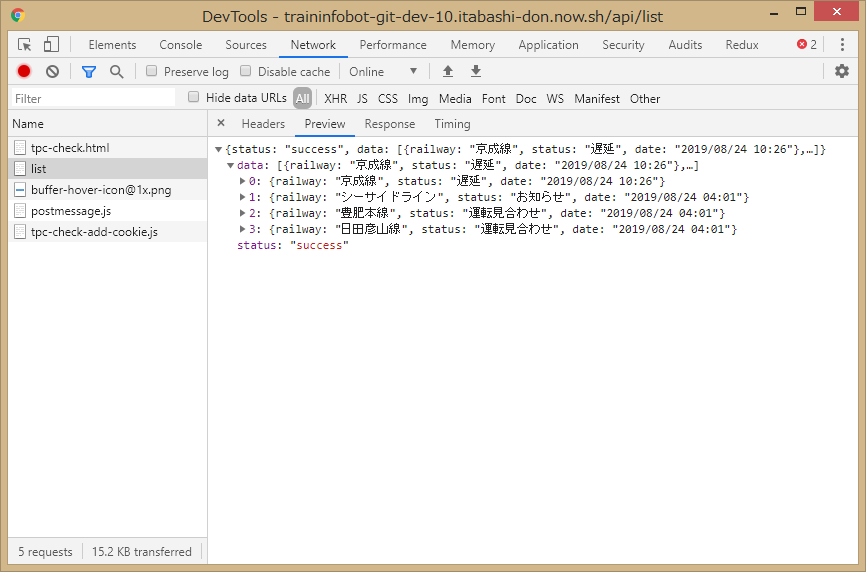Screen dimensions: 866x572
Task: Click the inspect element picker icon
Action: coord(25,45)
